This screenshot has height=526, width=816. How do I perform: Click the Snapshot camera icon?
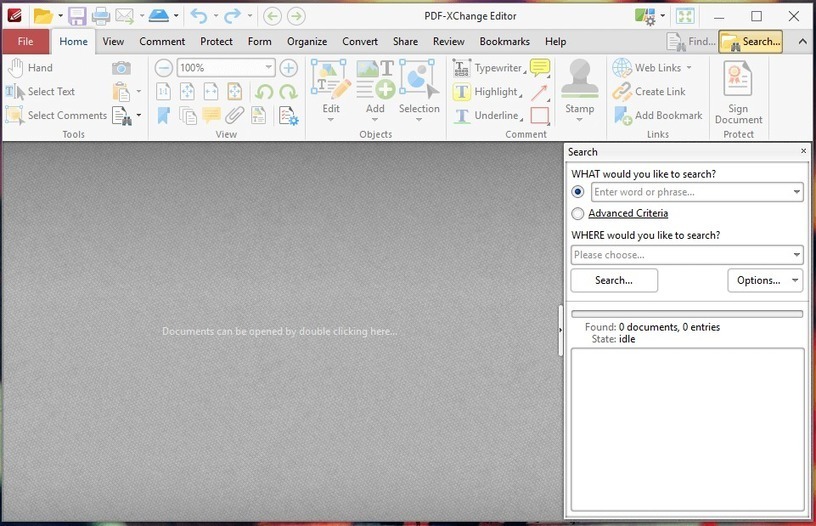tap(121, 68)
